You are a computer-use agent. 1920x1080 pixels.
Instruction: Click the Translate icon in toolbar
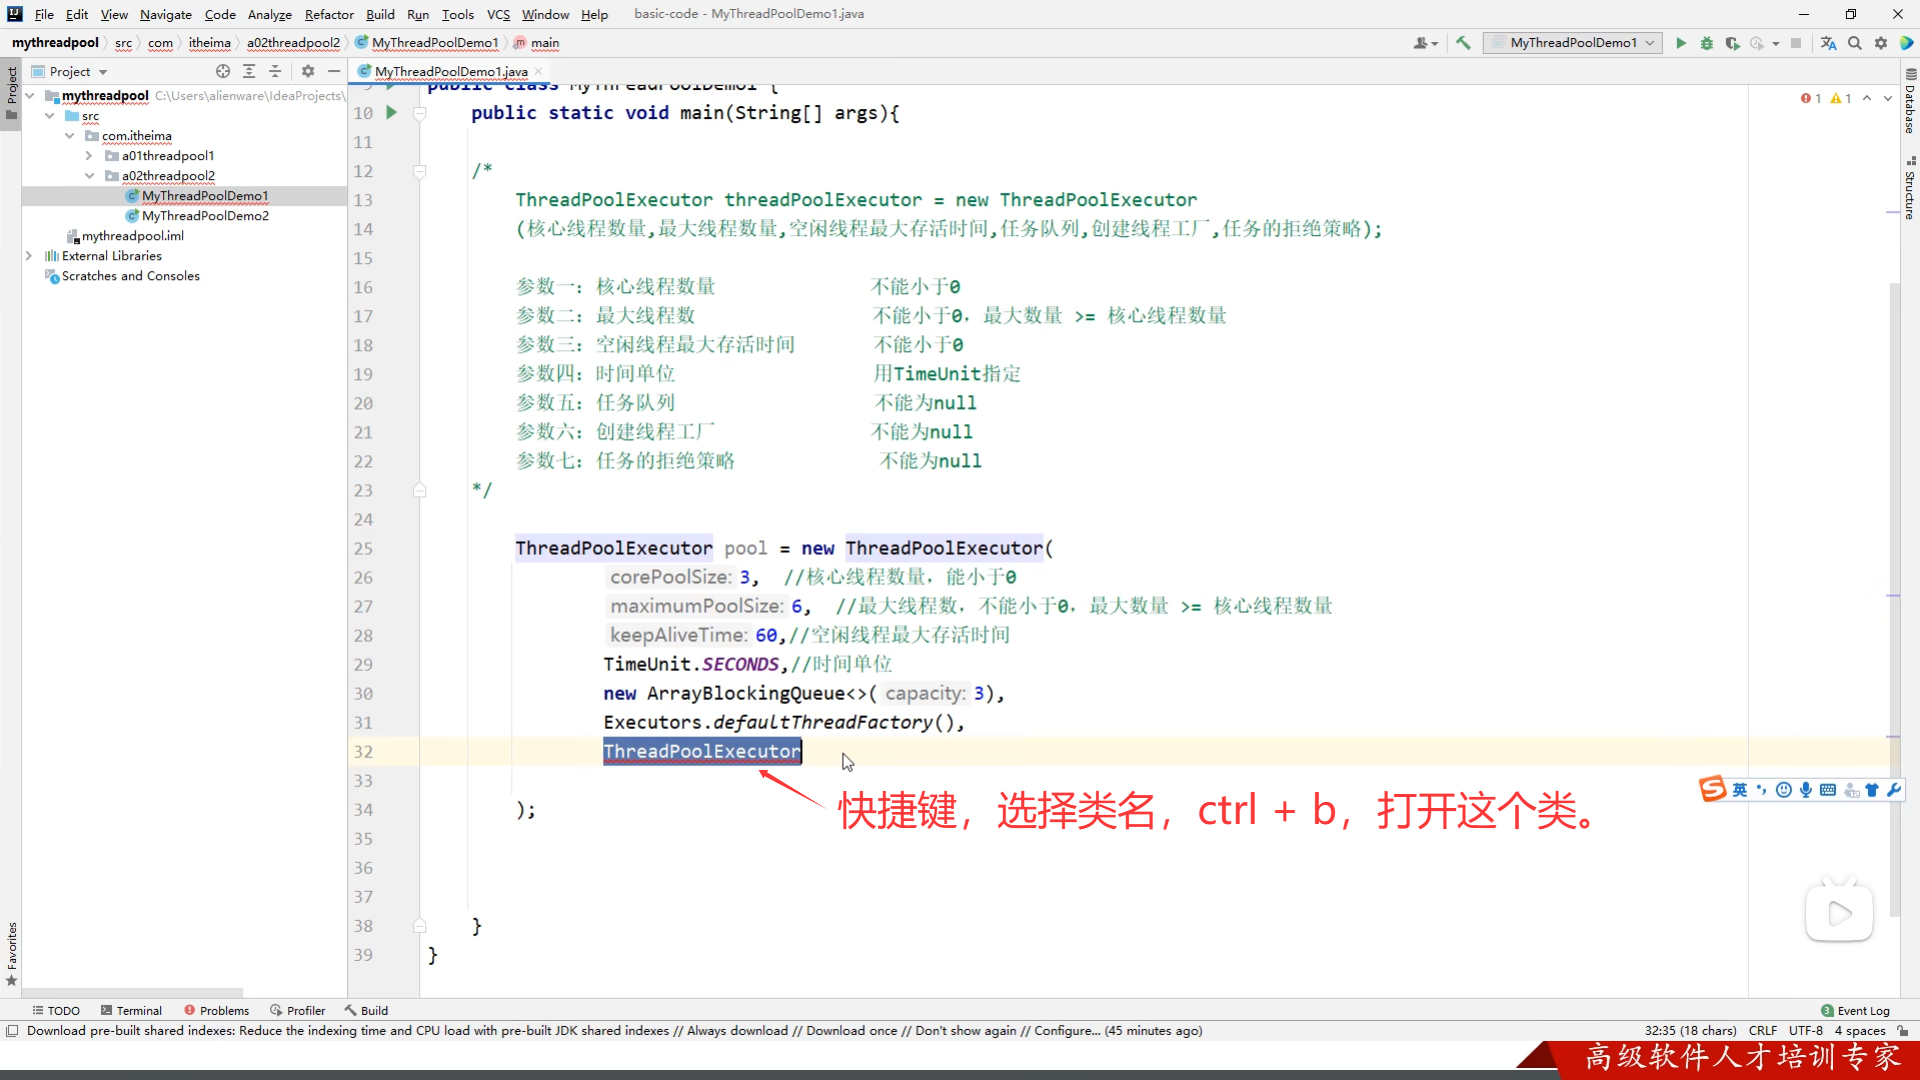tap(1829, 43)
